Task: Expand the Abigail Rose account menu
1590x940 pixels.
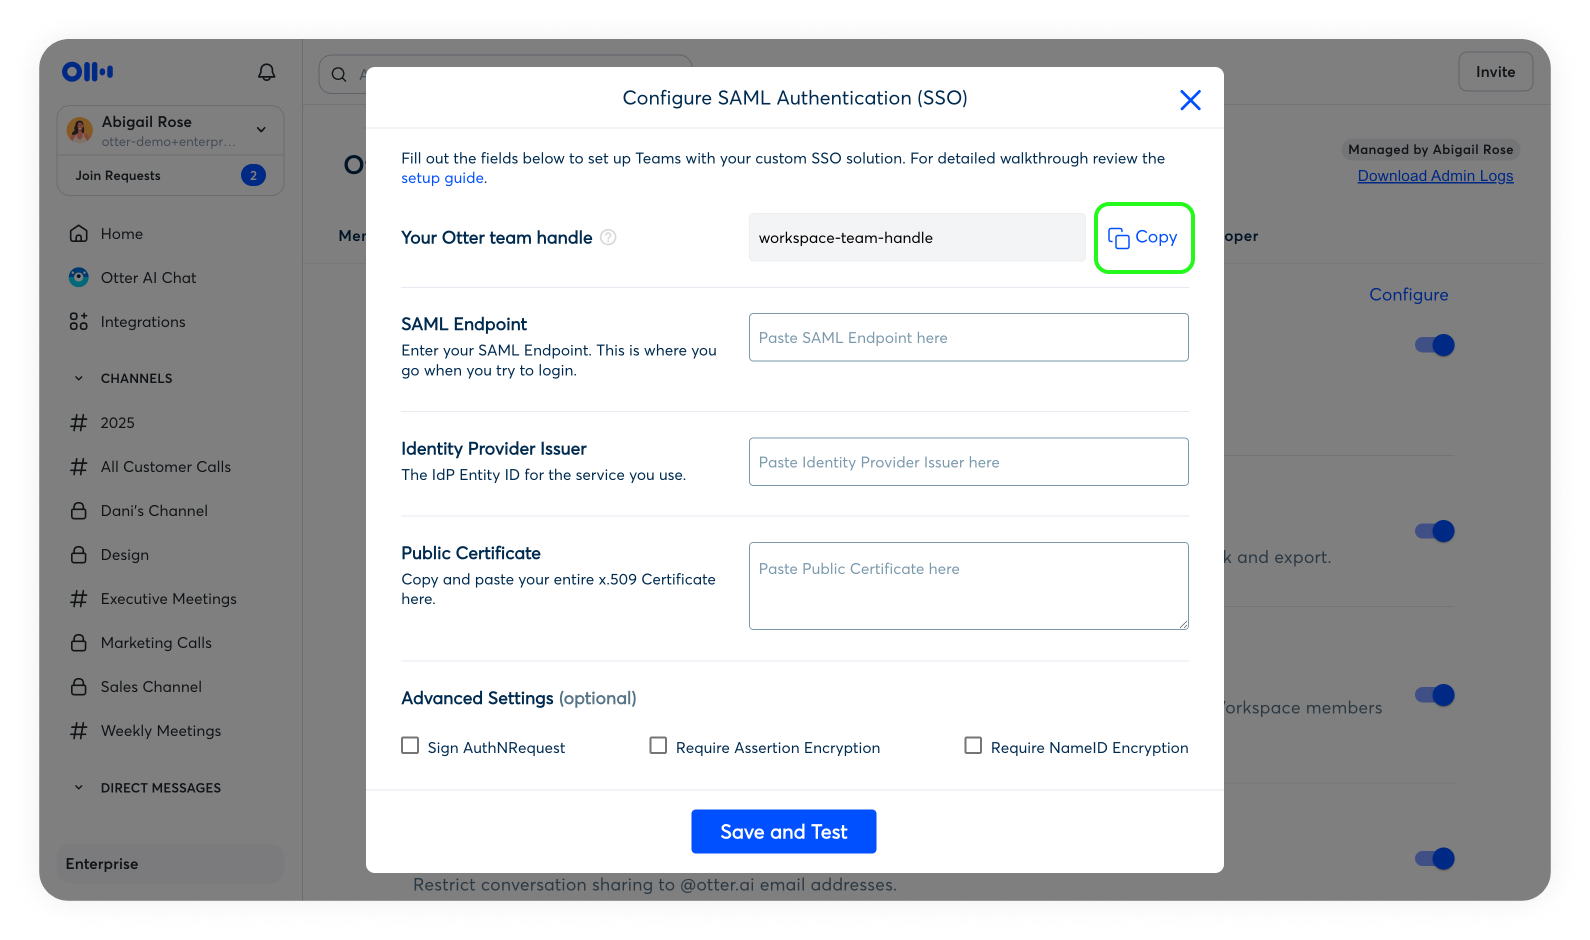Action: (x=261, y=130)
